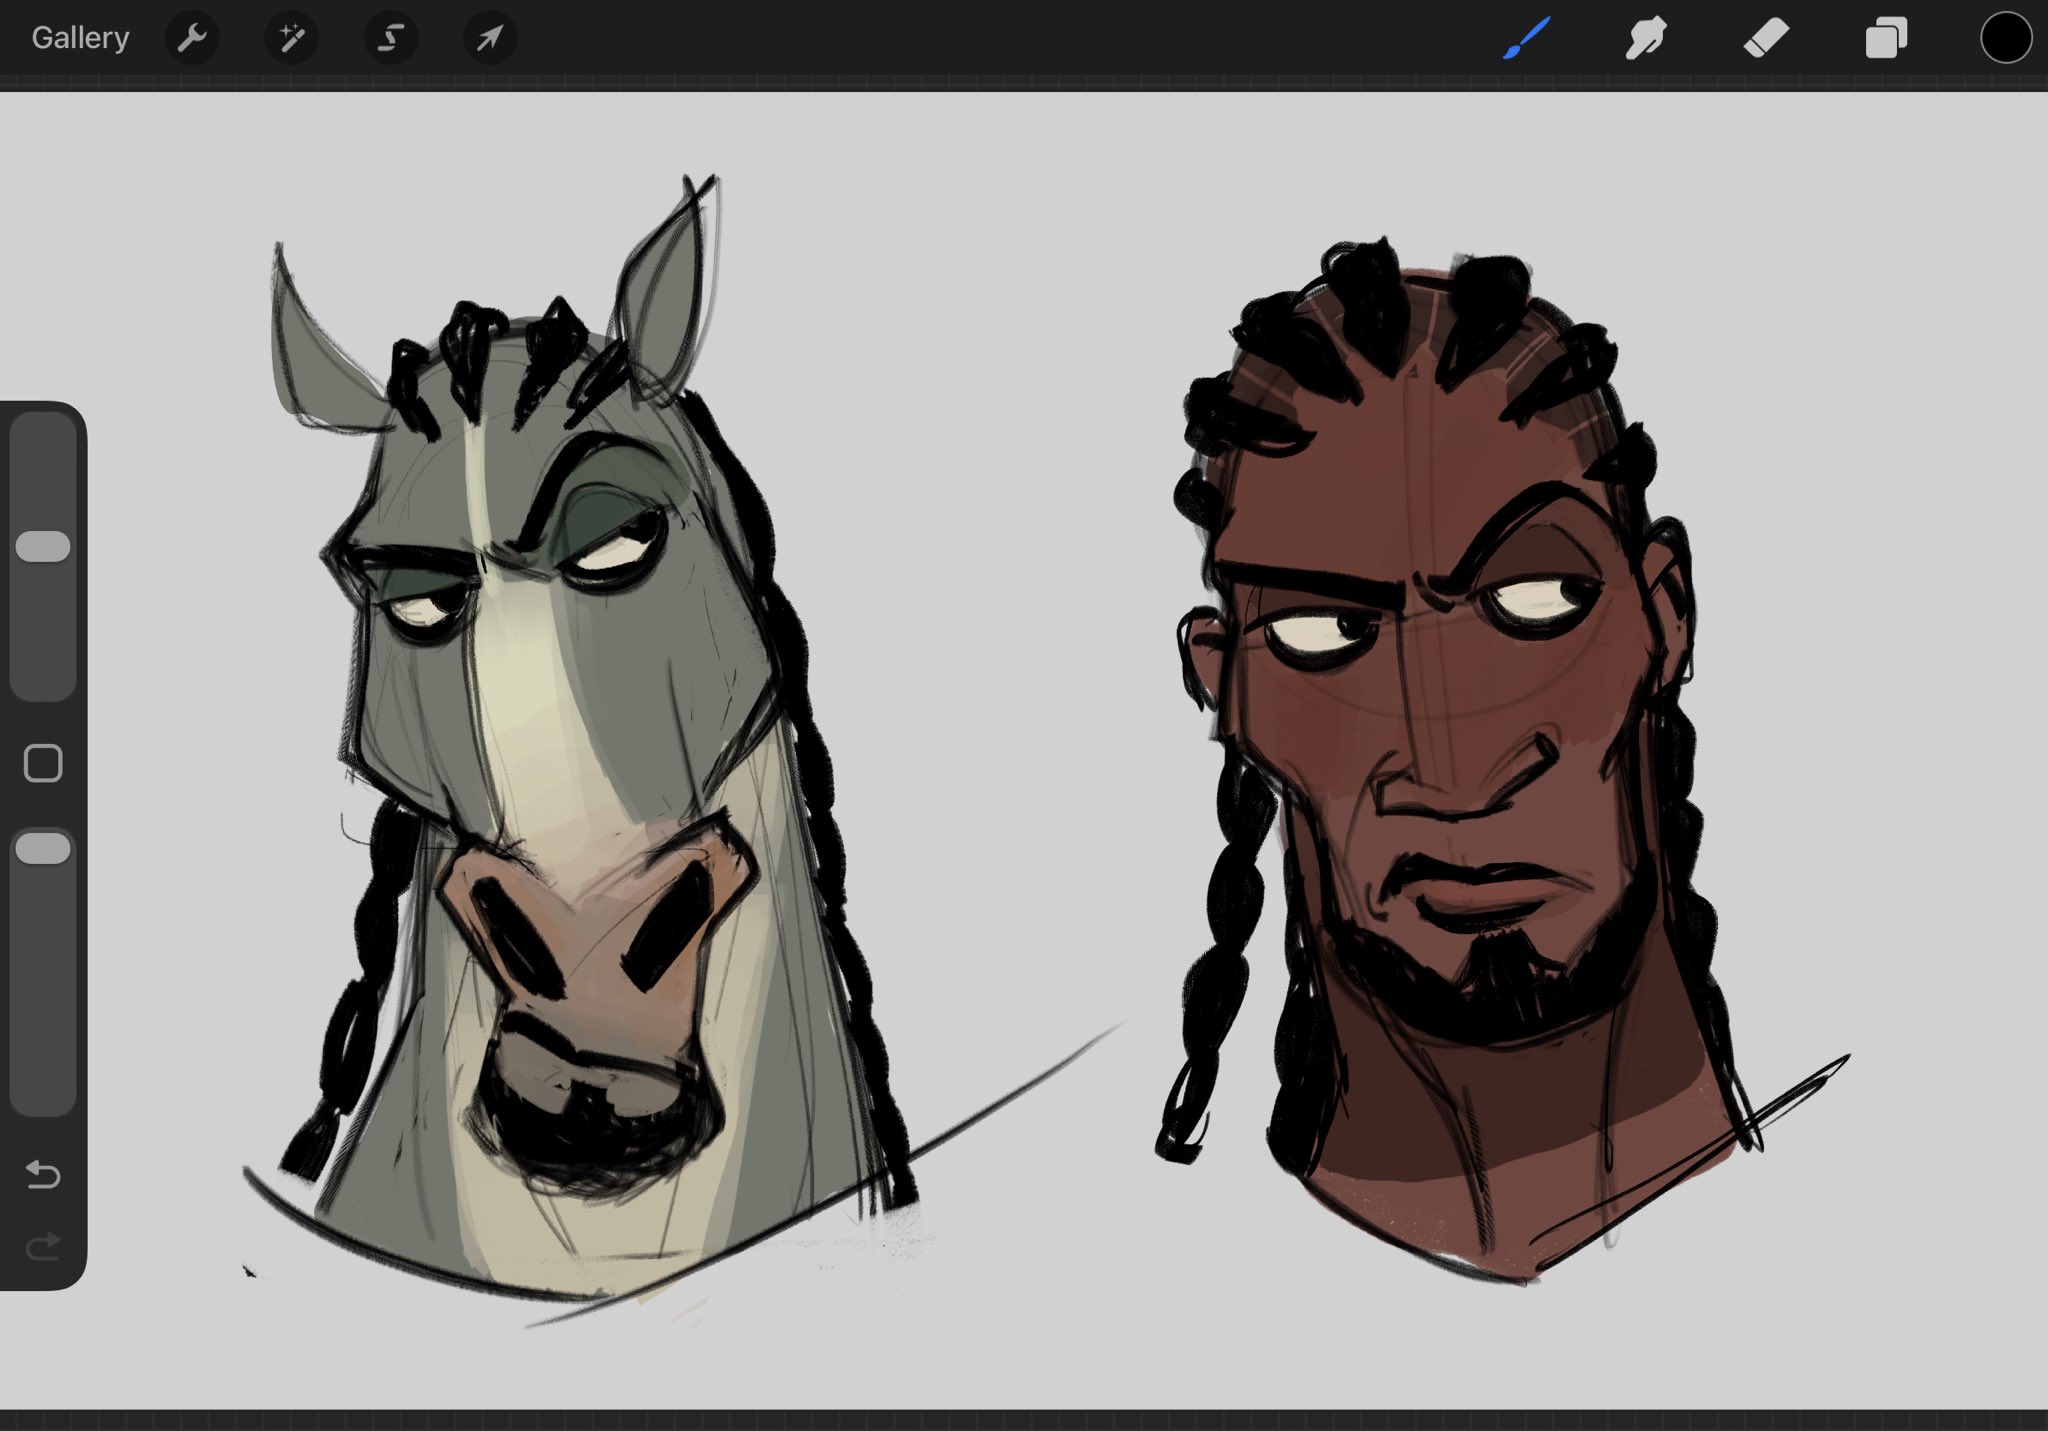This screenshot has width=2048, height=1431.
Task: Select the Eraser tool
Action: coord(1766,38)
